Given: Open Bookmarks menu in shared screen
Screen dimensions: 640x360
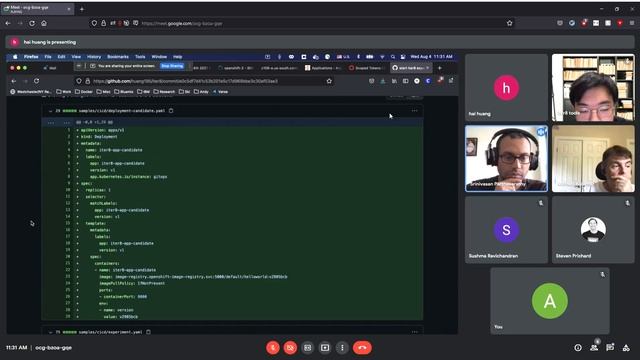Looking at the screenshot, I should coord(118,57).
